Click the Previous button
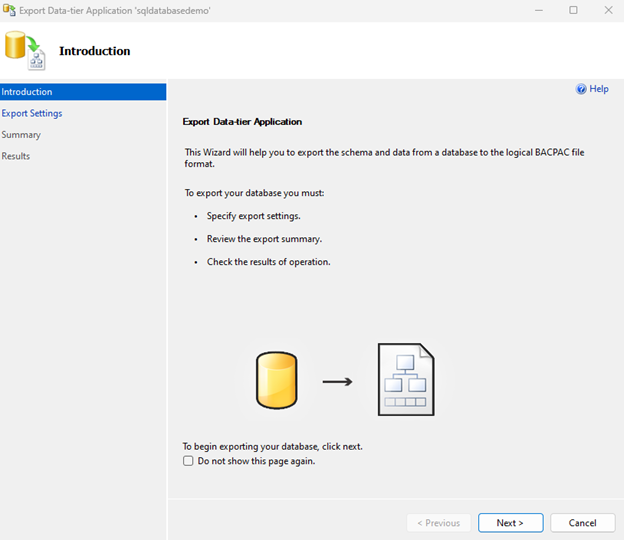 [x=438, y=523]
